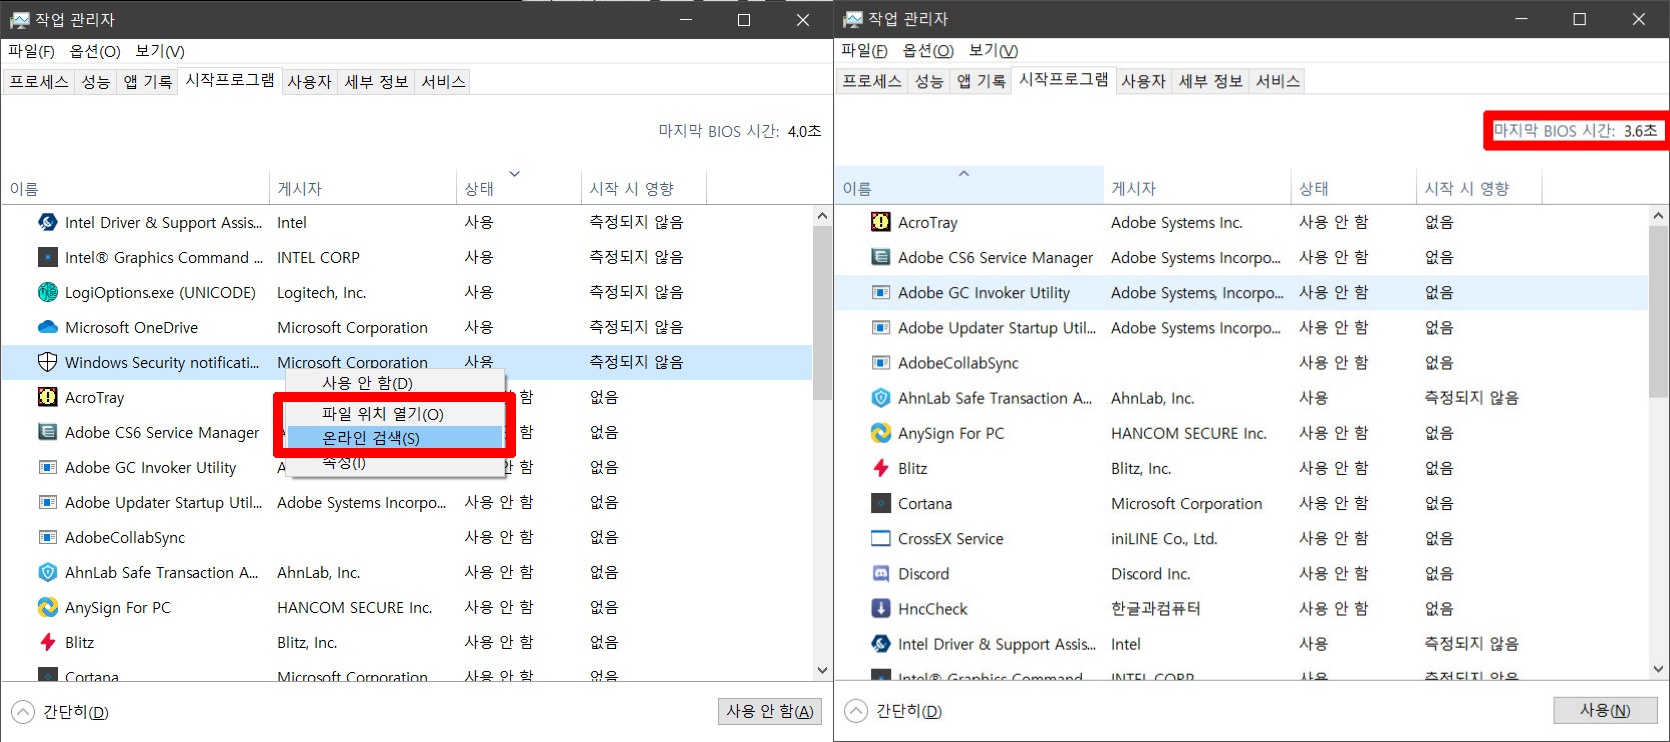The width and height of the screenshot is (1670, 742).
Task: Click HANCOM SECURE Inc. publisher in right window
Action: click(x=1188, y=433)
